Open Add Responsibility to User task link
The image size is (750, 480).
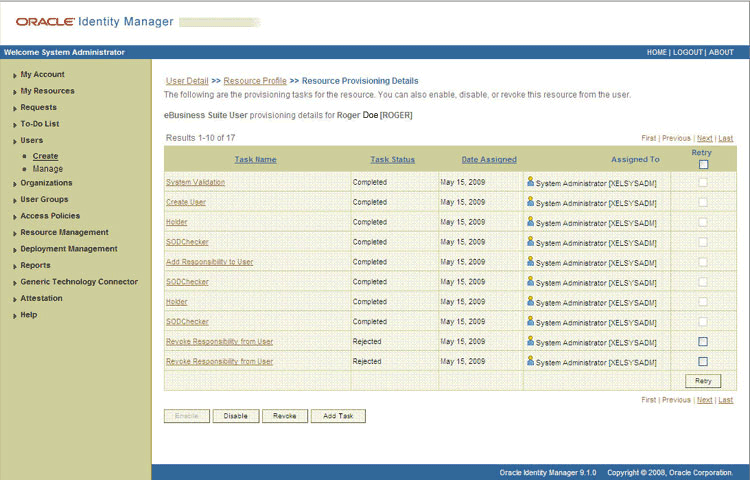210,262
